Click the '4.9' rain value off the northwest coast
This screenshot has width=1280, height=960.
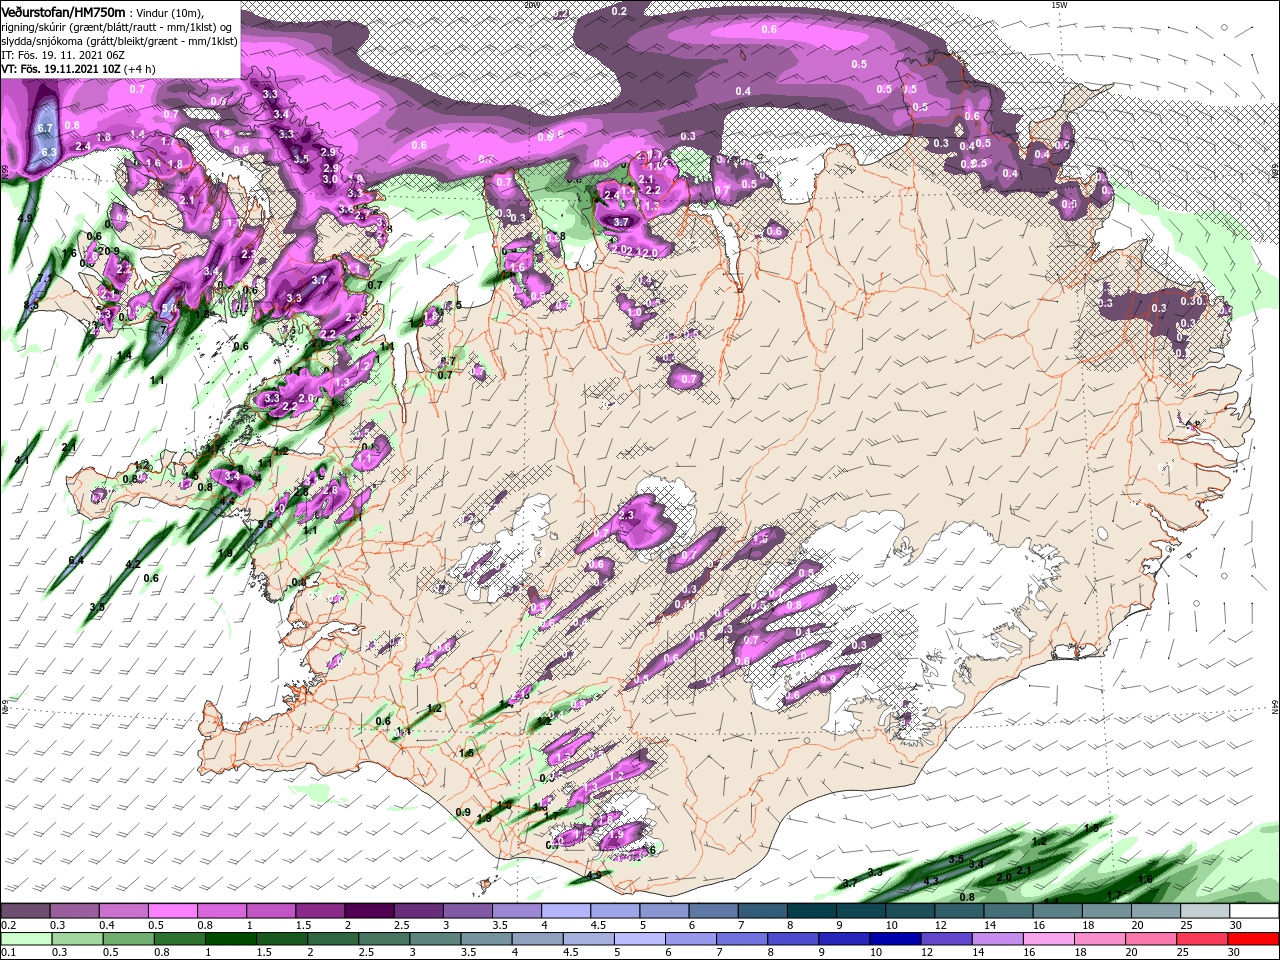[25, 217]
